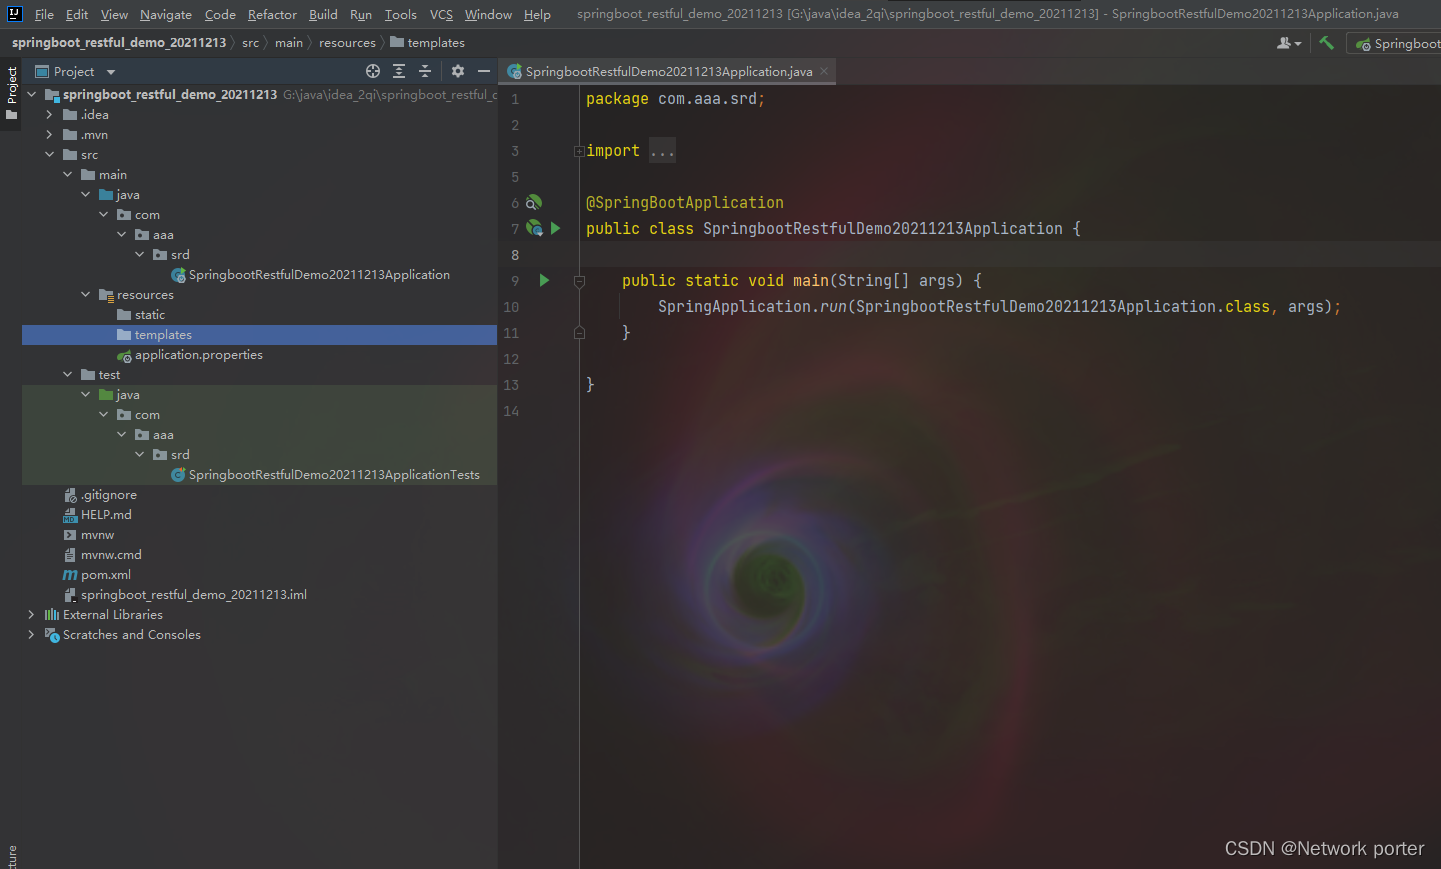Collapse the resources folder
1441x869 pixels.
[x=85, y=294]
